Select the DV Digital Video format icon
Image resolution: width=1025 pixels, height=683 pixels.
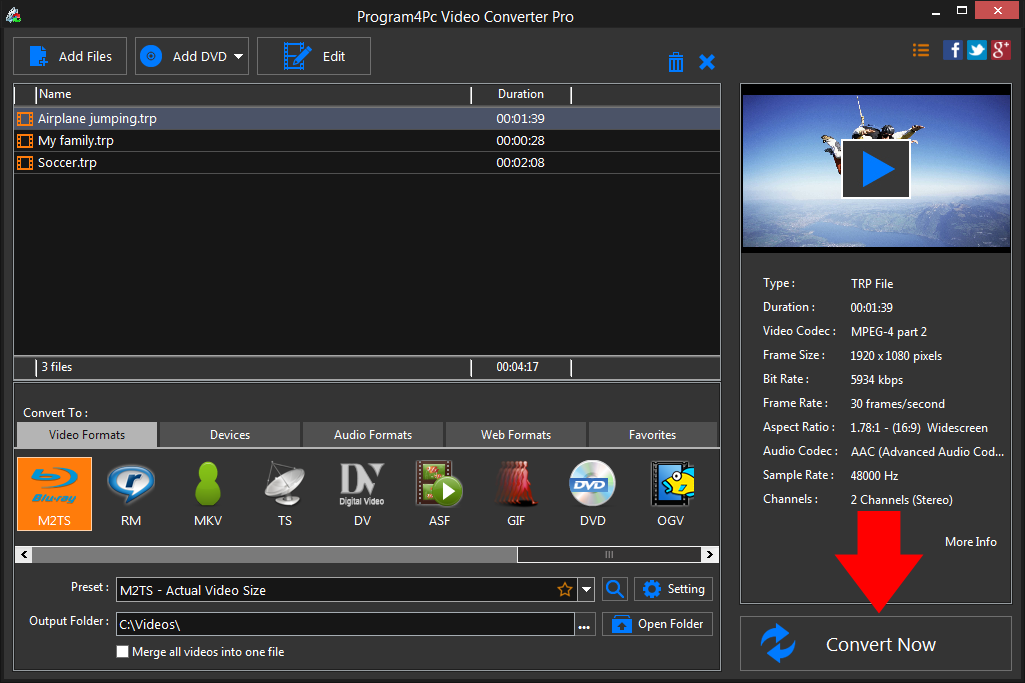[x=362, y=493]
